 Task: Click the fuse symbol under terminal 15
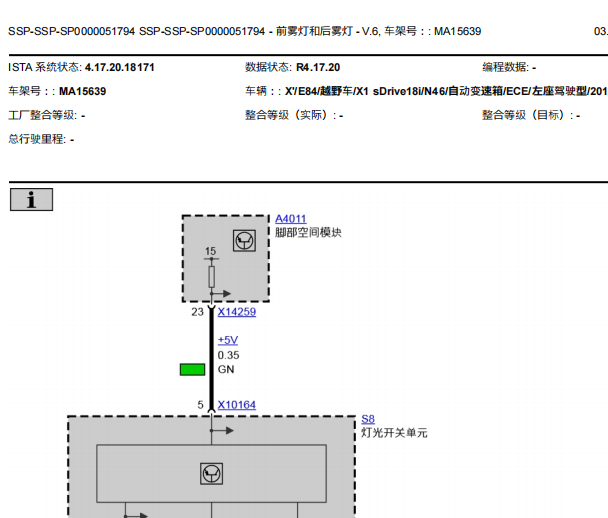[x=211, y=276]
